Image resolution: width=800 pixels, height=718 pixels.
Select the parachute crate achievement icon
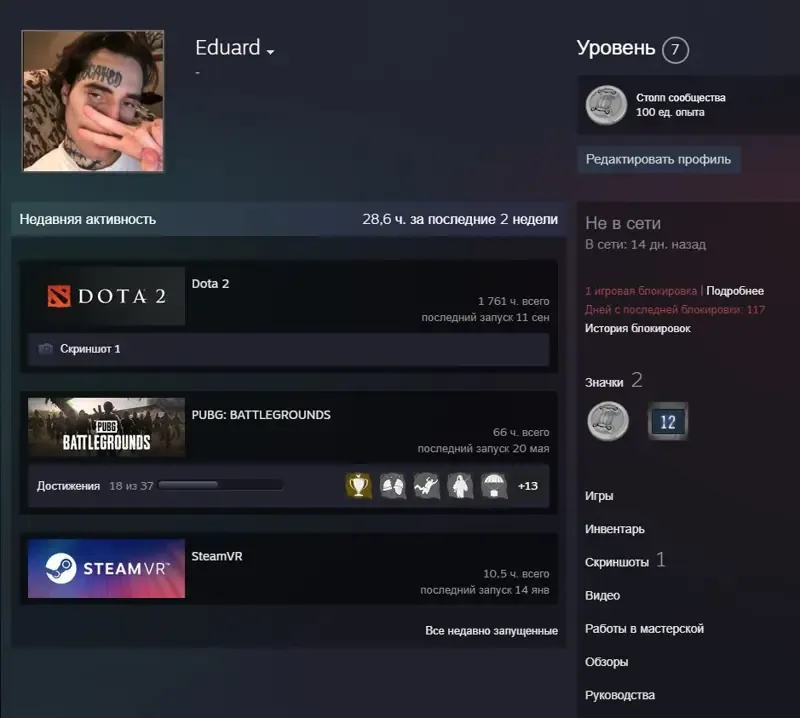click(494, 485)
